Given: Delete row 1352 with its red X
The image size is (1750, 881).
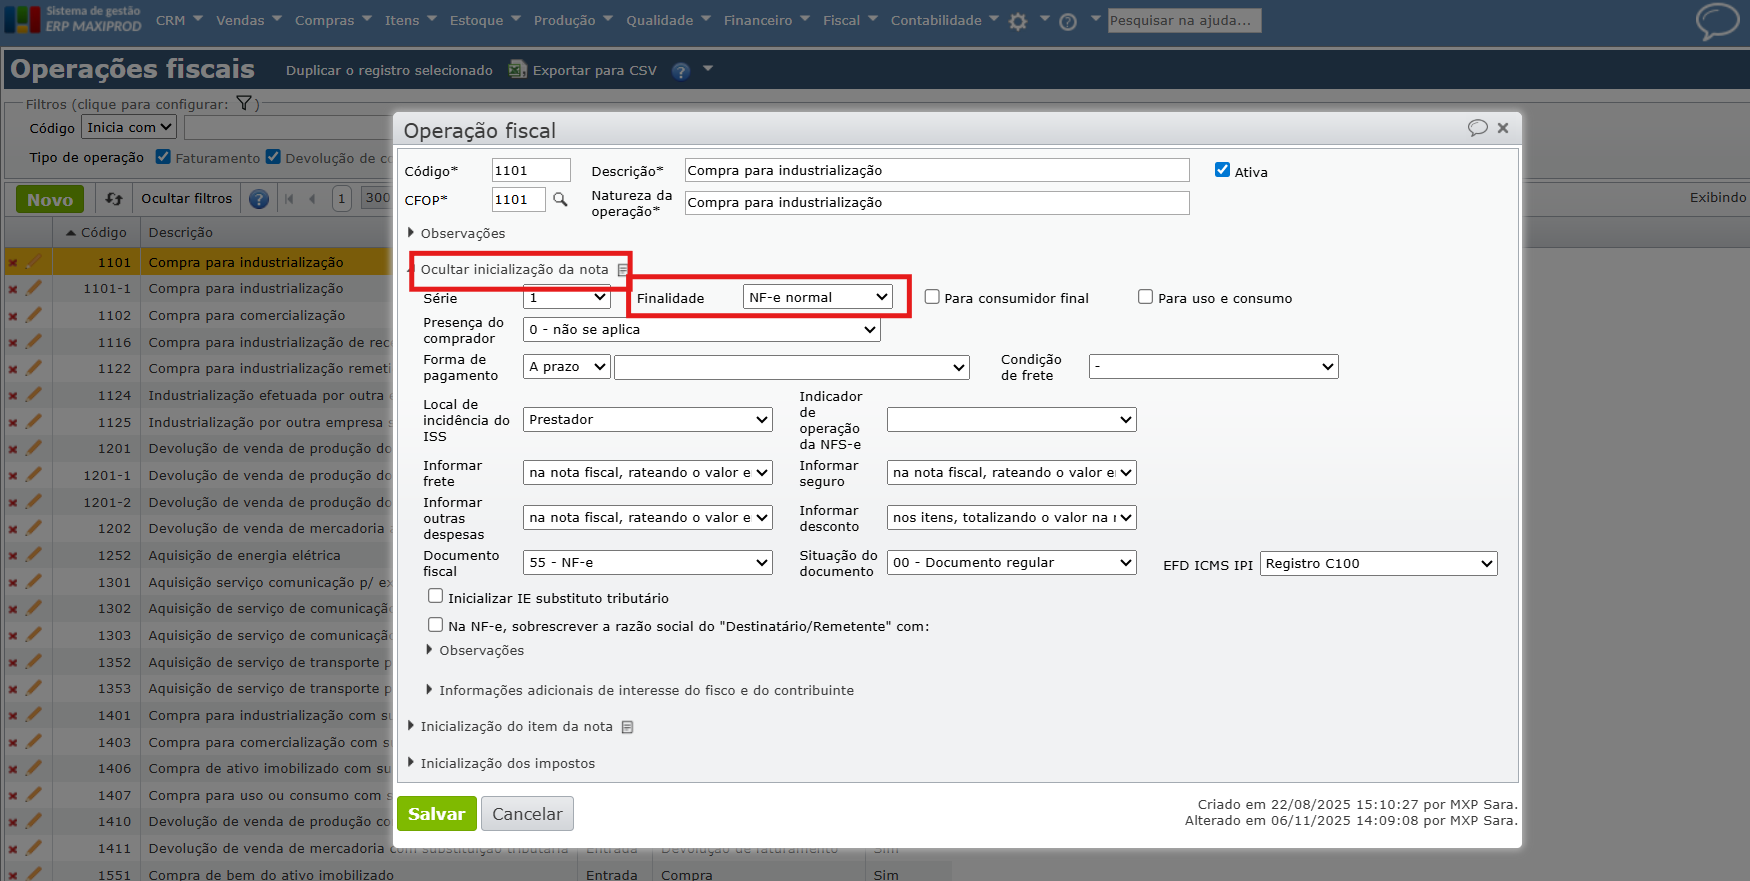Looking at the screenshot, I should [13, 663].
